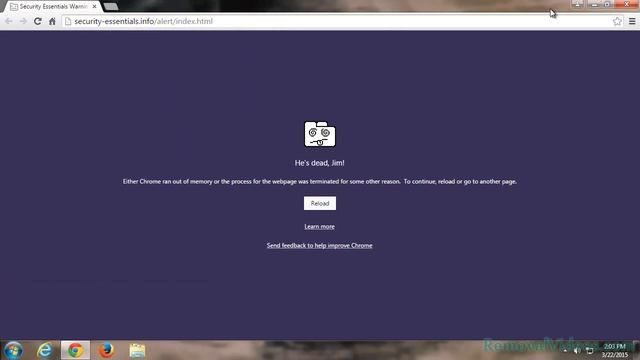Screen dimensions: 640x360
Task: Click the Reload button on the error page
Action: [x=320, y=203]
